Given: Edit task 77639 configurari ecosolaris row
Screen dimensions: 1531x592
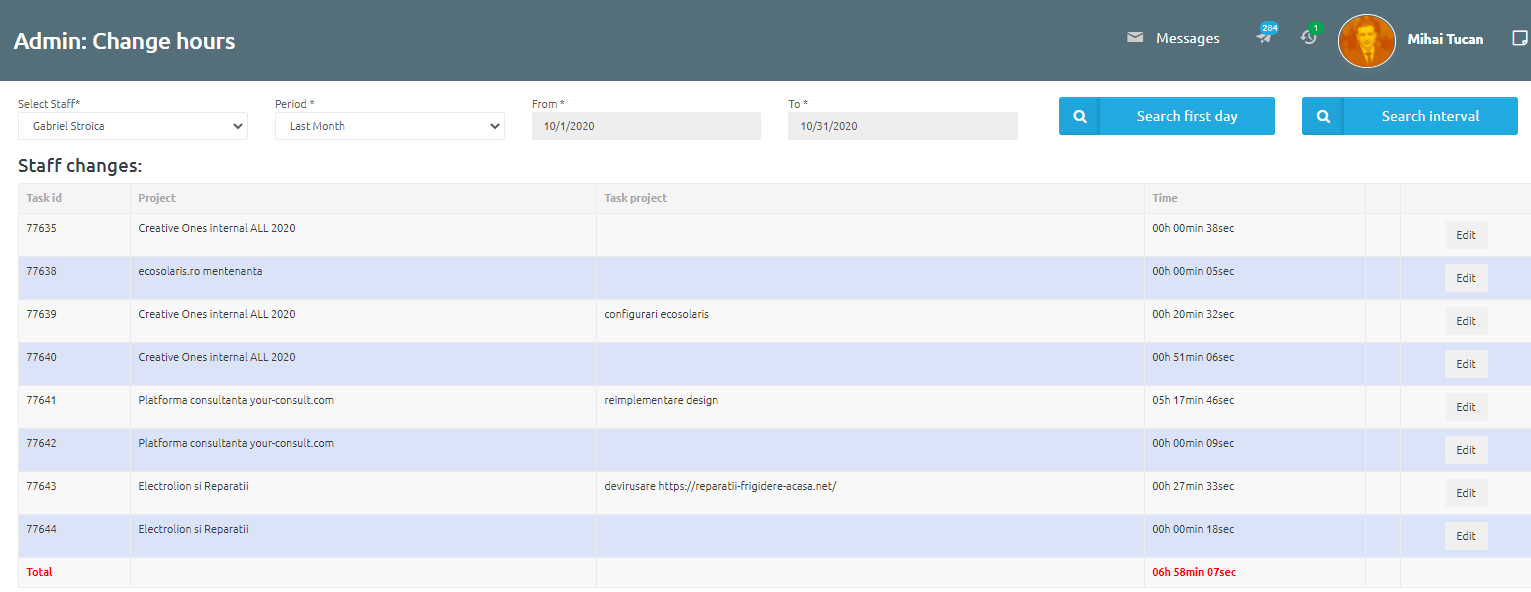Looking at the screenshot, I should tap(1466, 321).
